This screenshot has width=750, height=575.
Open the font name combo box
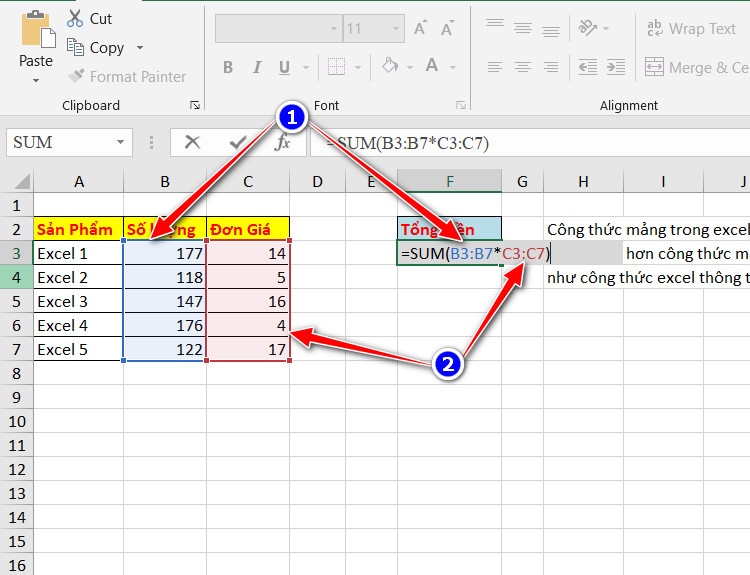pos(279,29)
